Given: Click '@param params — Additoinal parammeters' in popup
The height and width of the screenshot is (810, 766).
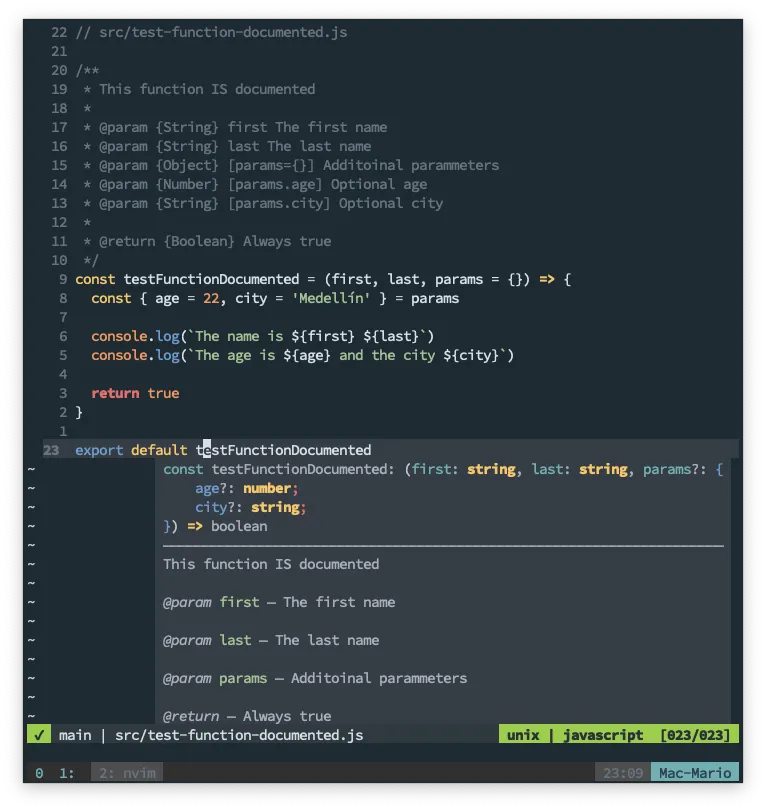Looking at the screenshot, I should 315,678.
